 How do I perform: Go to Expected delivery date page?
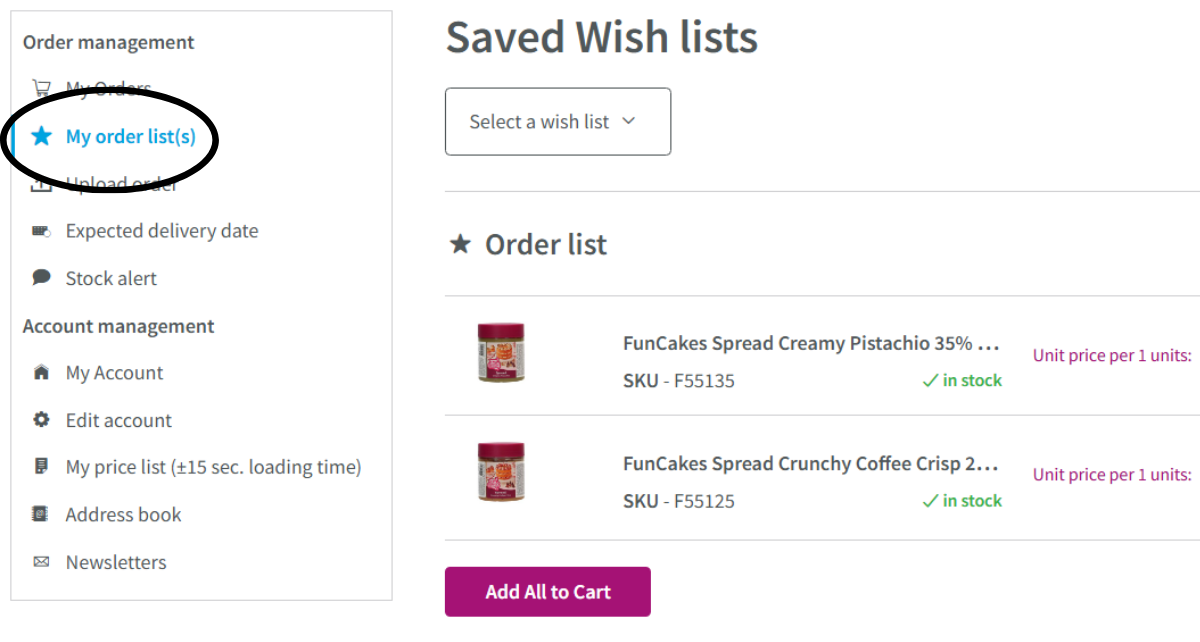point(162,231)
